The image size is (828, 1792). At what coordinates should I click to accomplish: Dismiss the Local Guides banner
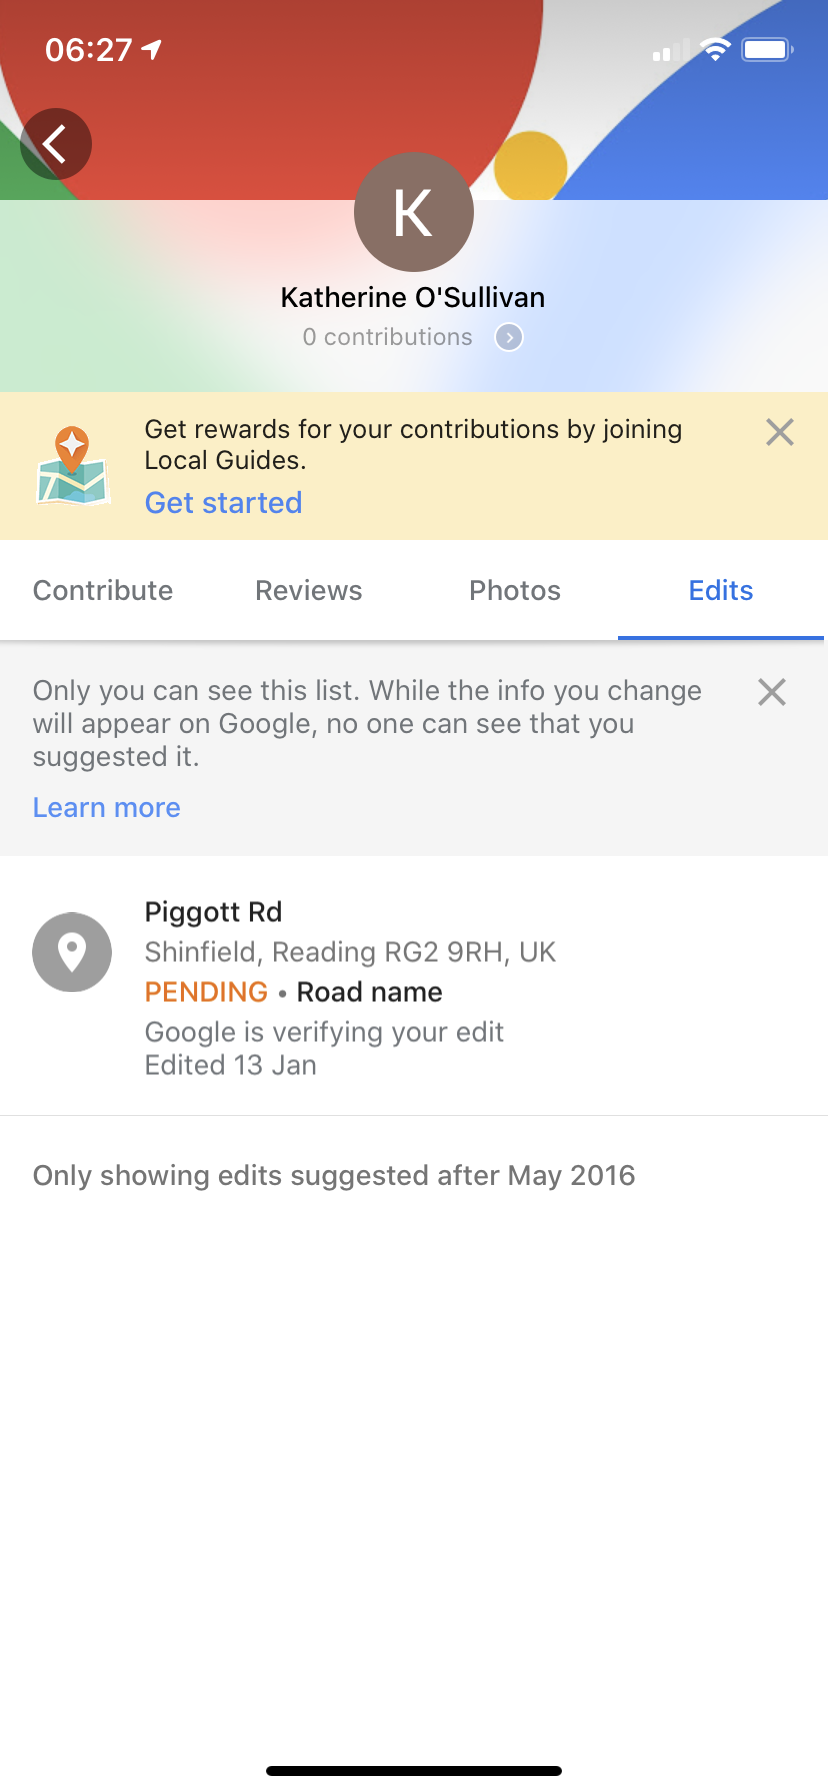[x=780, y=432]
